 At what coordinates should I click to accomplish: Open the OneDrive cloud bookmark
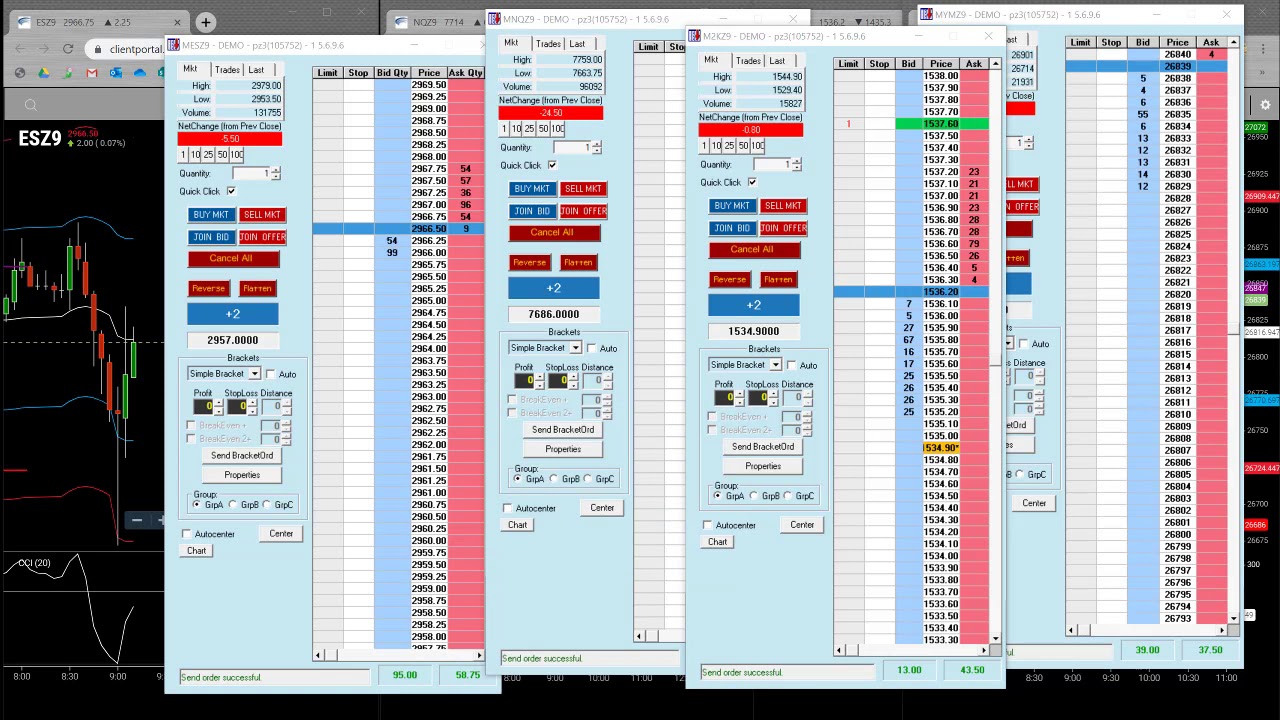tap(140, 73)
